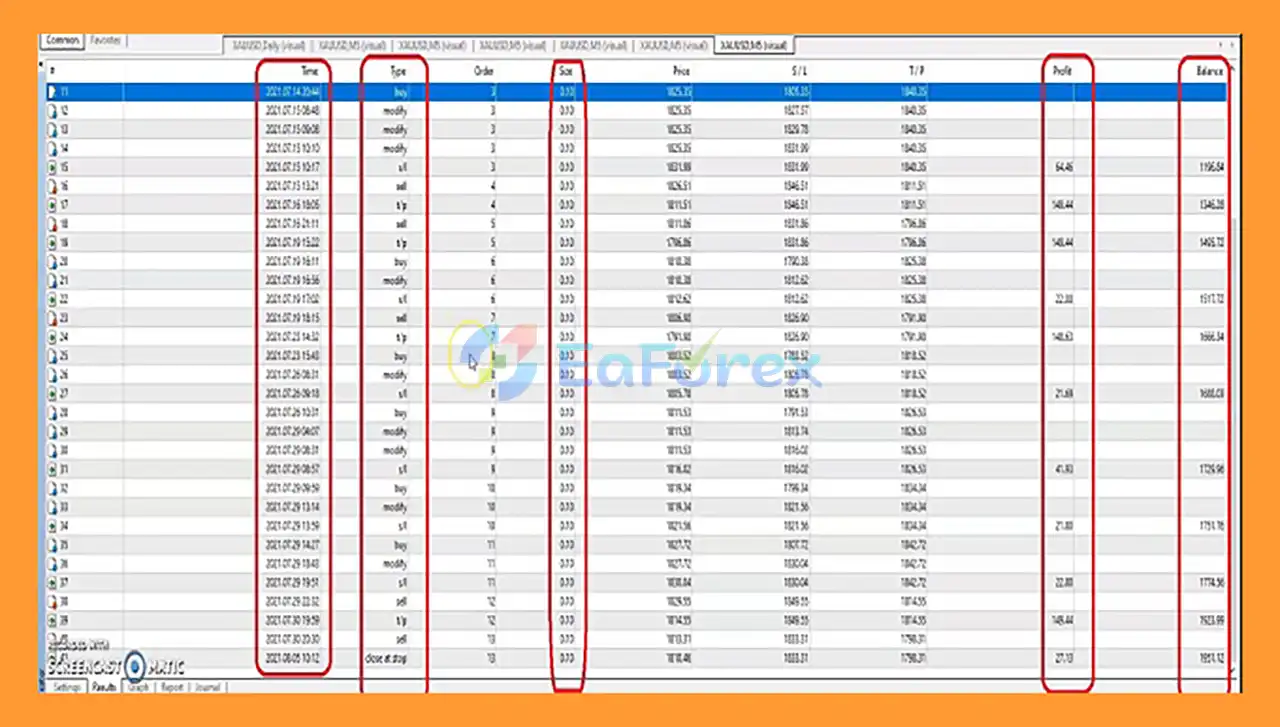
Task: Click the sell icon on row 16
Action: tap(53, 186)
